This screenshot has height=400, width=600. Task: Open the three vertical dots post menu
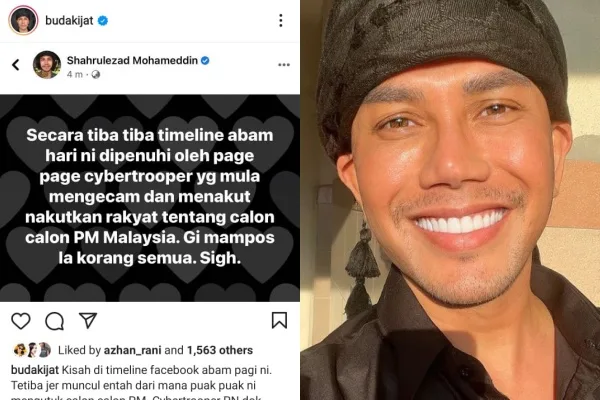point(281,20)
